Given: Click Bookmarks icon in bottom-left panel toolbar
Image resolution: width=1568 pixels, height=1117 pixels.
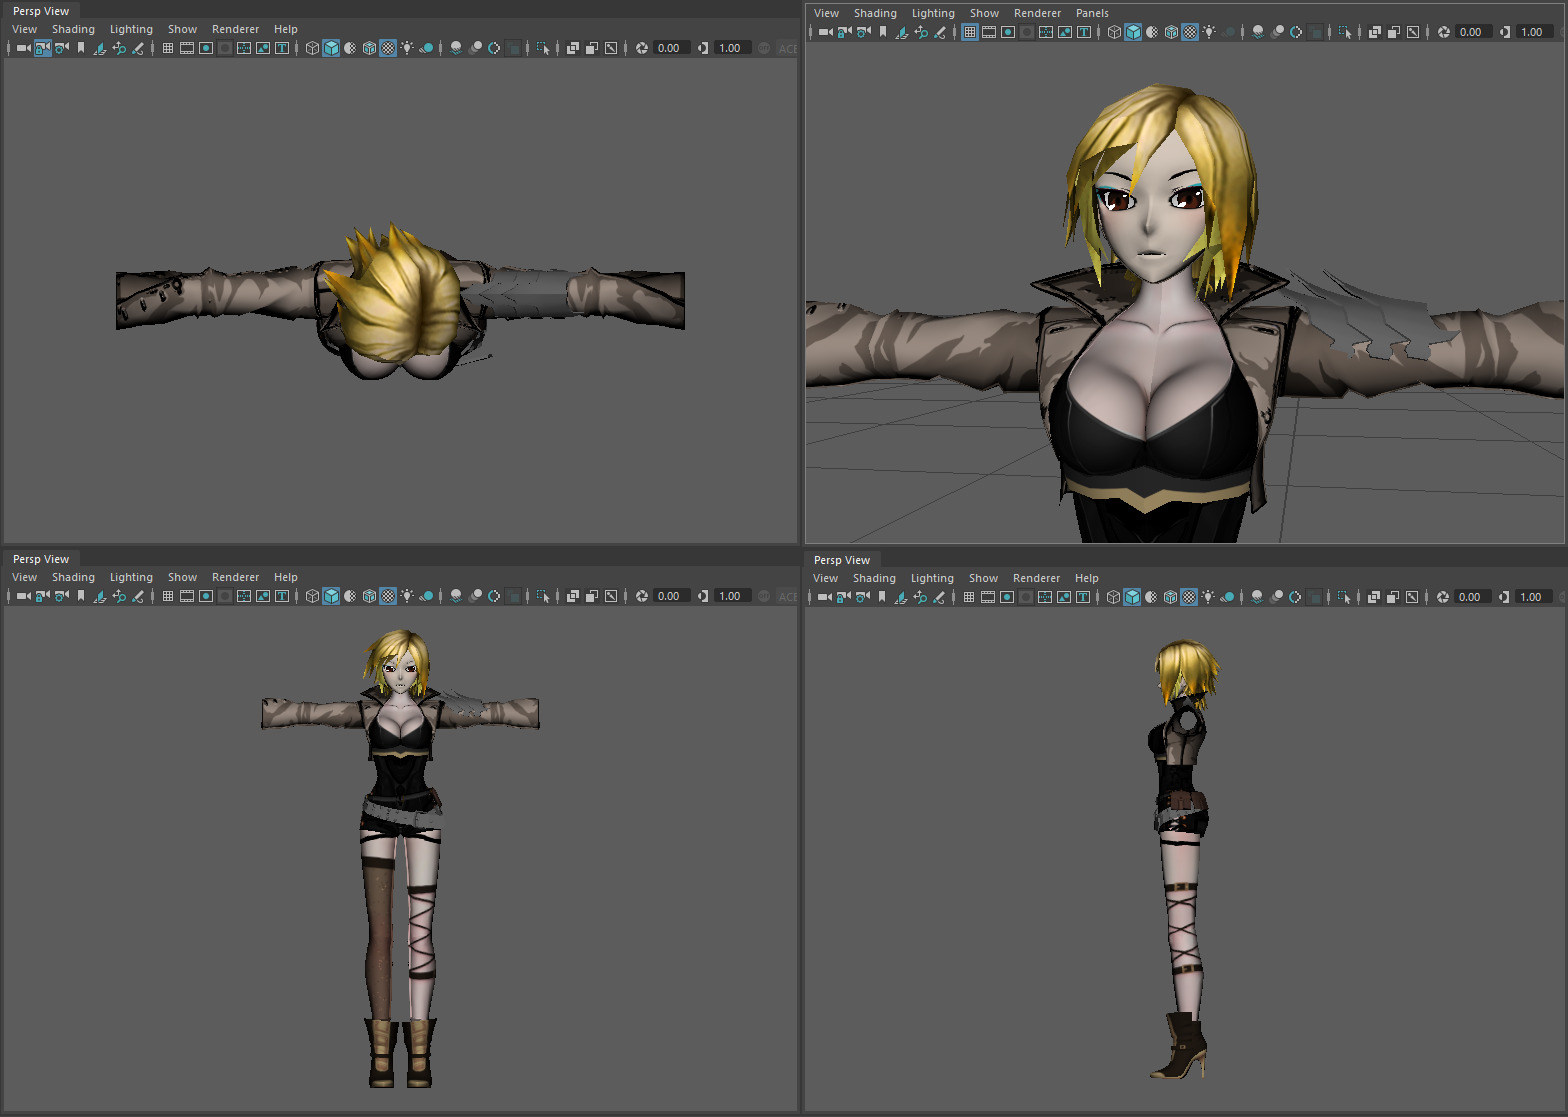Looking at the screenshot, I should coord(81,596).
